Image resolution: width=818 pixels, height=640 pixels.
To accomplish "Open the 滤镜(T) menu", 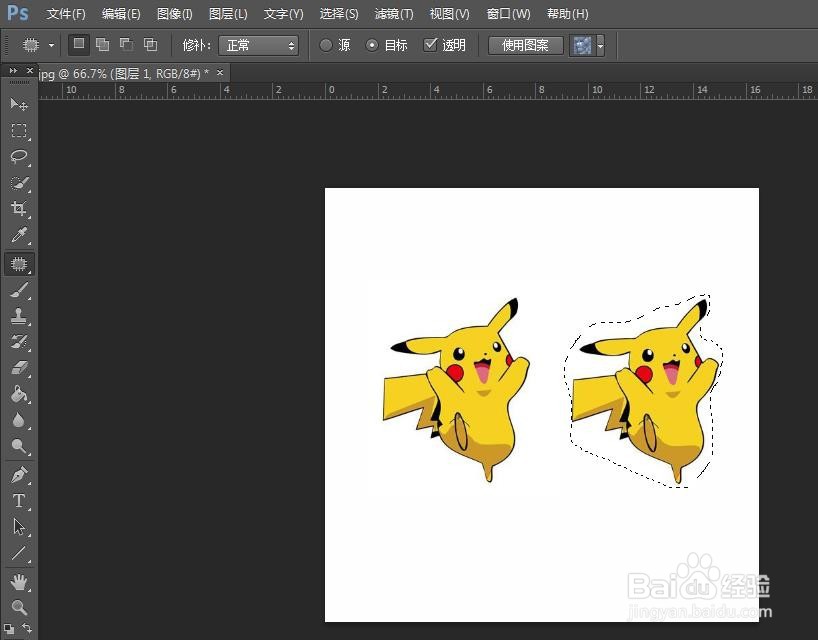I will [x=394, y=14].
